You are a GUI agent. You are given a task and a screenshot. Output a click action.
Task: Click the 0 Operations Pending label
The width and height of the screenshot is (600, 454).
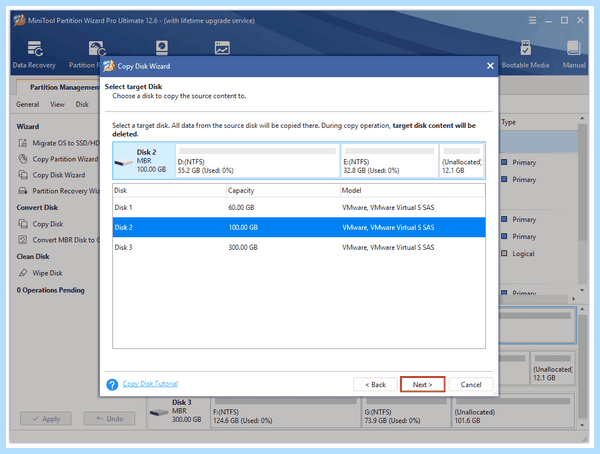[x=50, y=290]
